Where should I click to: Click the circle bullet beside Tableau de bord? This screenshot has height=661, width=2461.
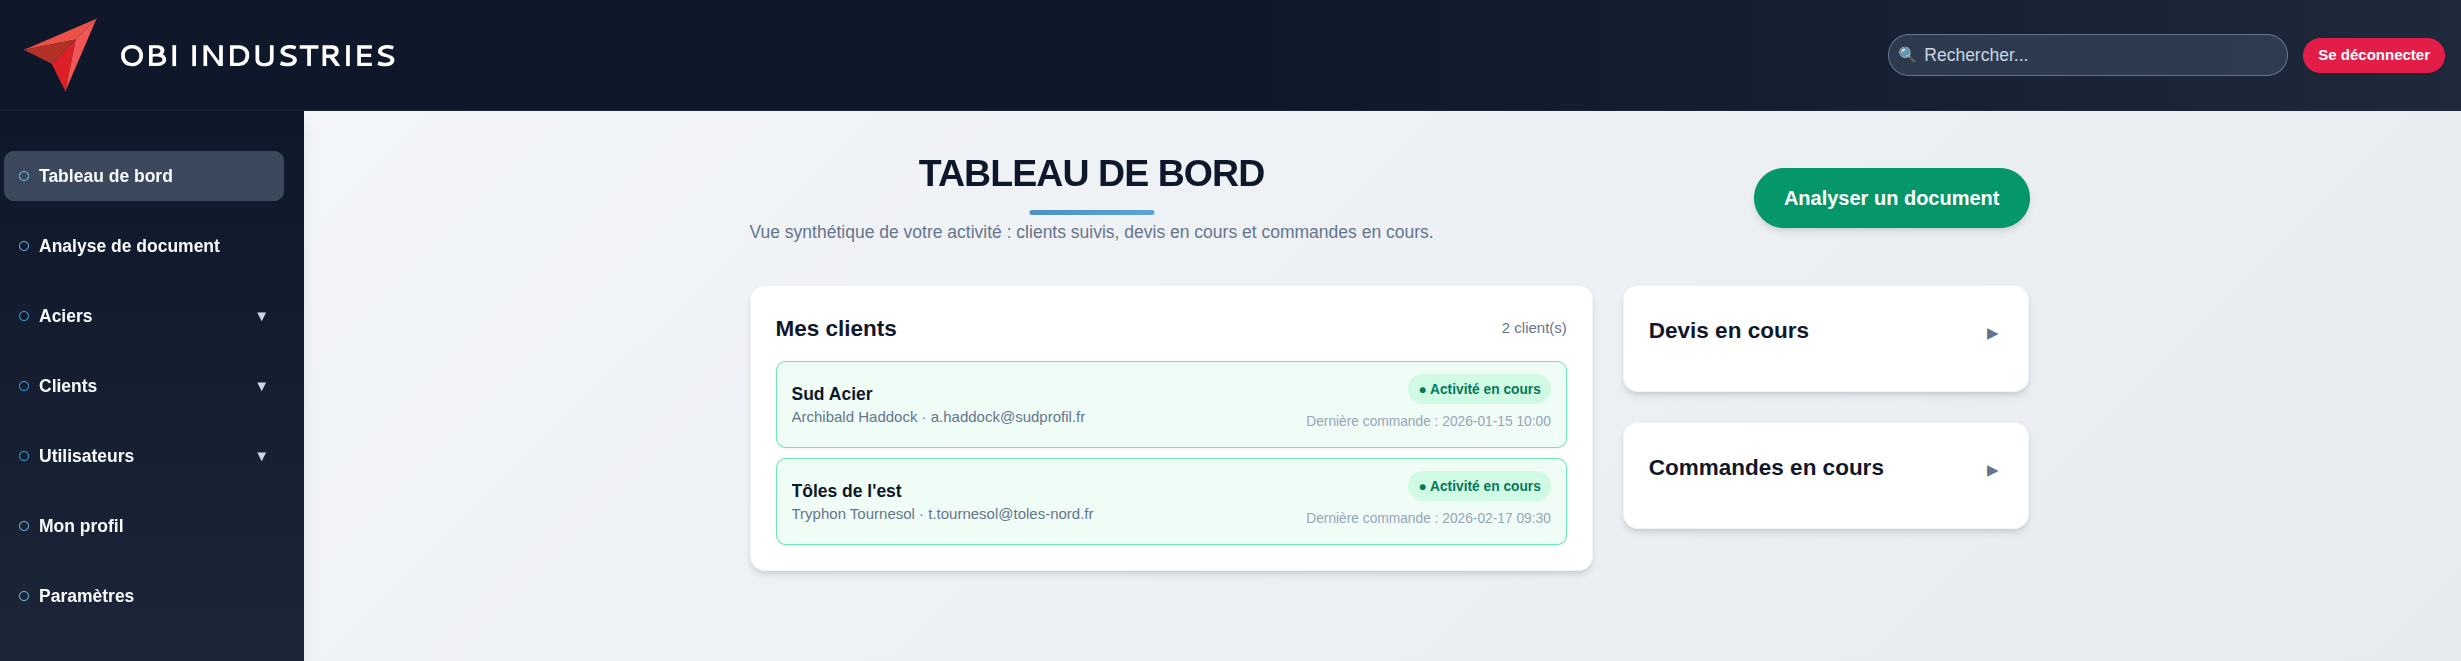pyautogui.click(x=24, y=176)
